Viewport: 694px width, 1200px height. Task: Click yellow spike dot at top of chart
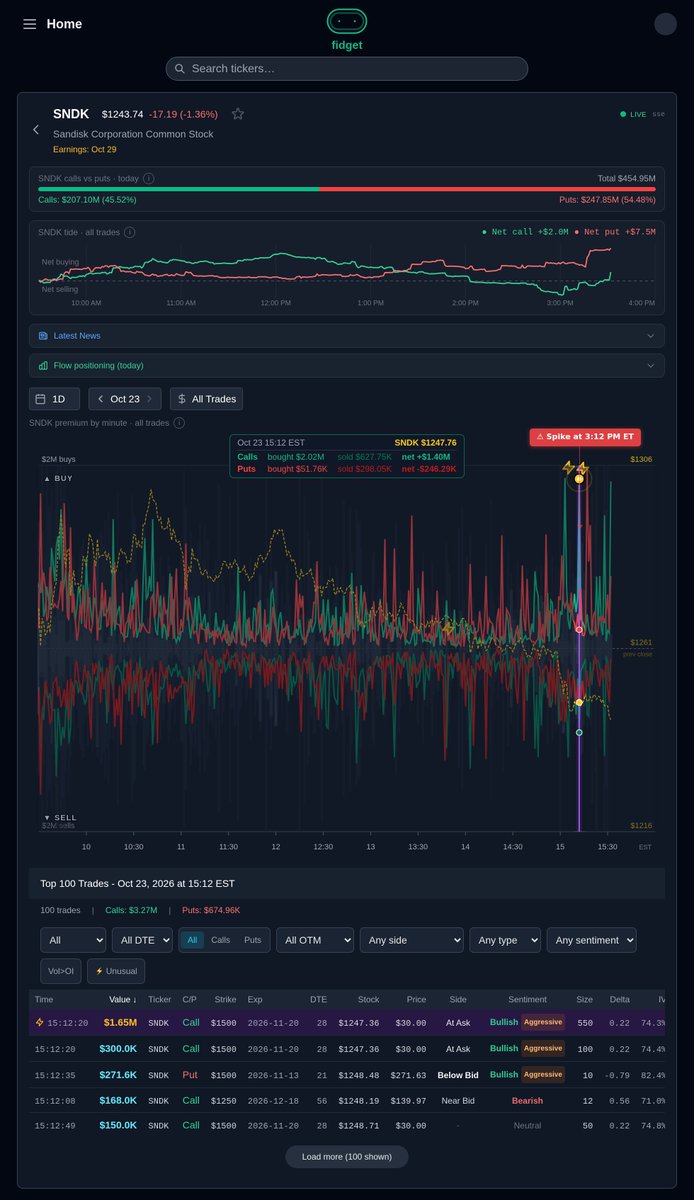579,479
